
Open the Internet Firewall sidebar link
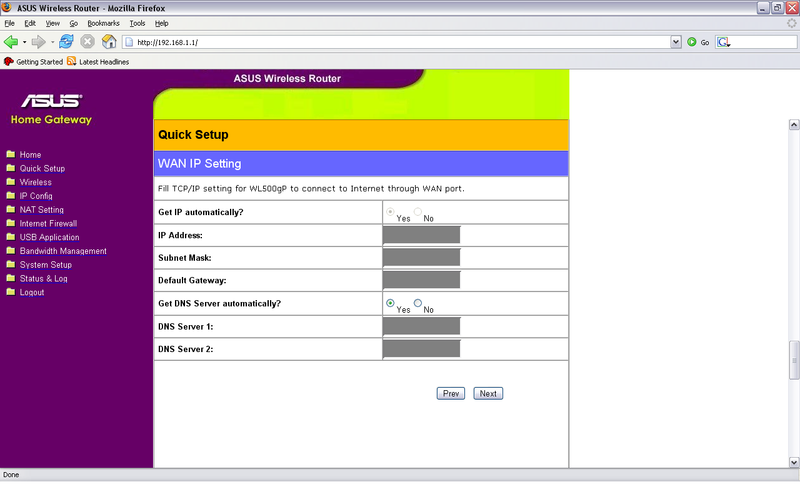click(48, 223)
